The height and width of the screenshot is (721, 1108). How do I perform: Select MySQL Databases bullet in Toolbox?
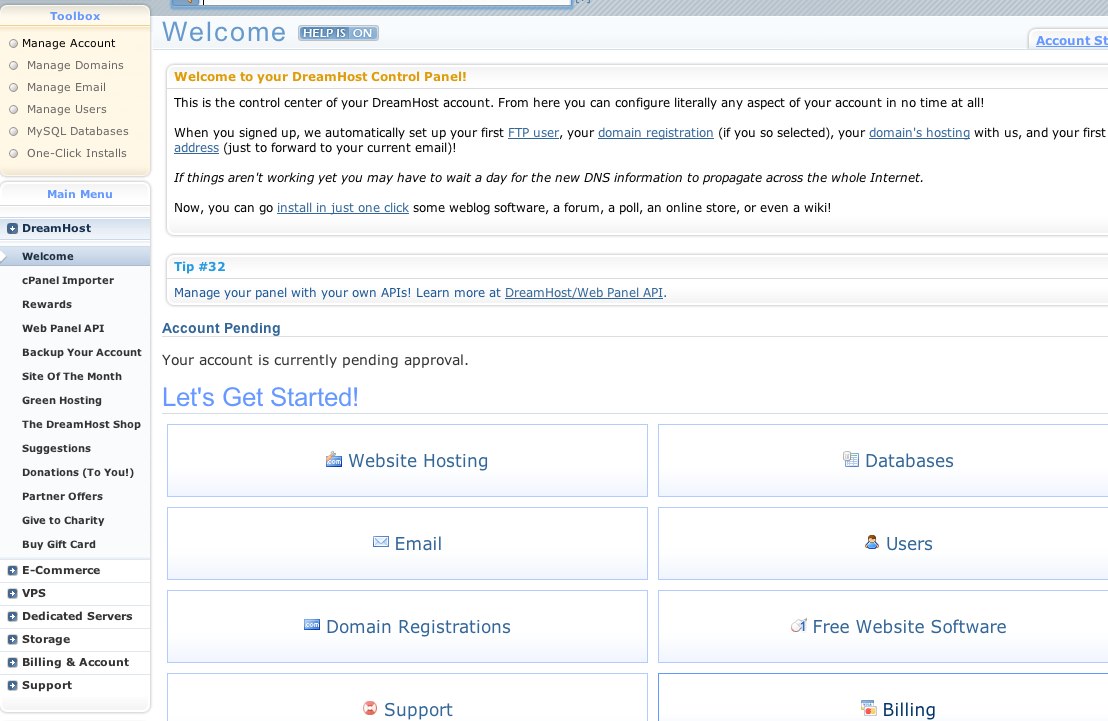click(13, 131)
